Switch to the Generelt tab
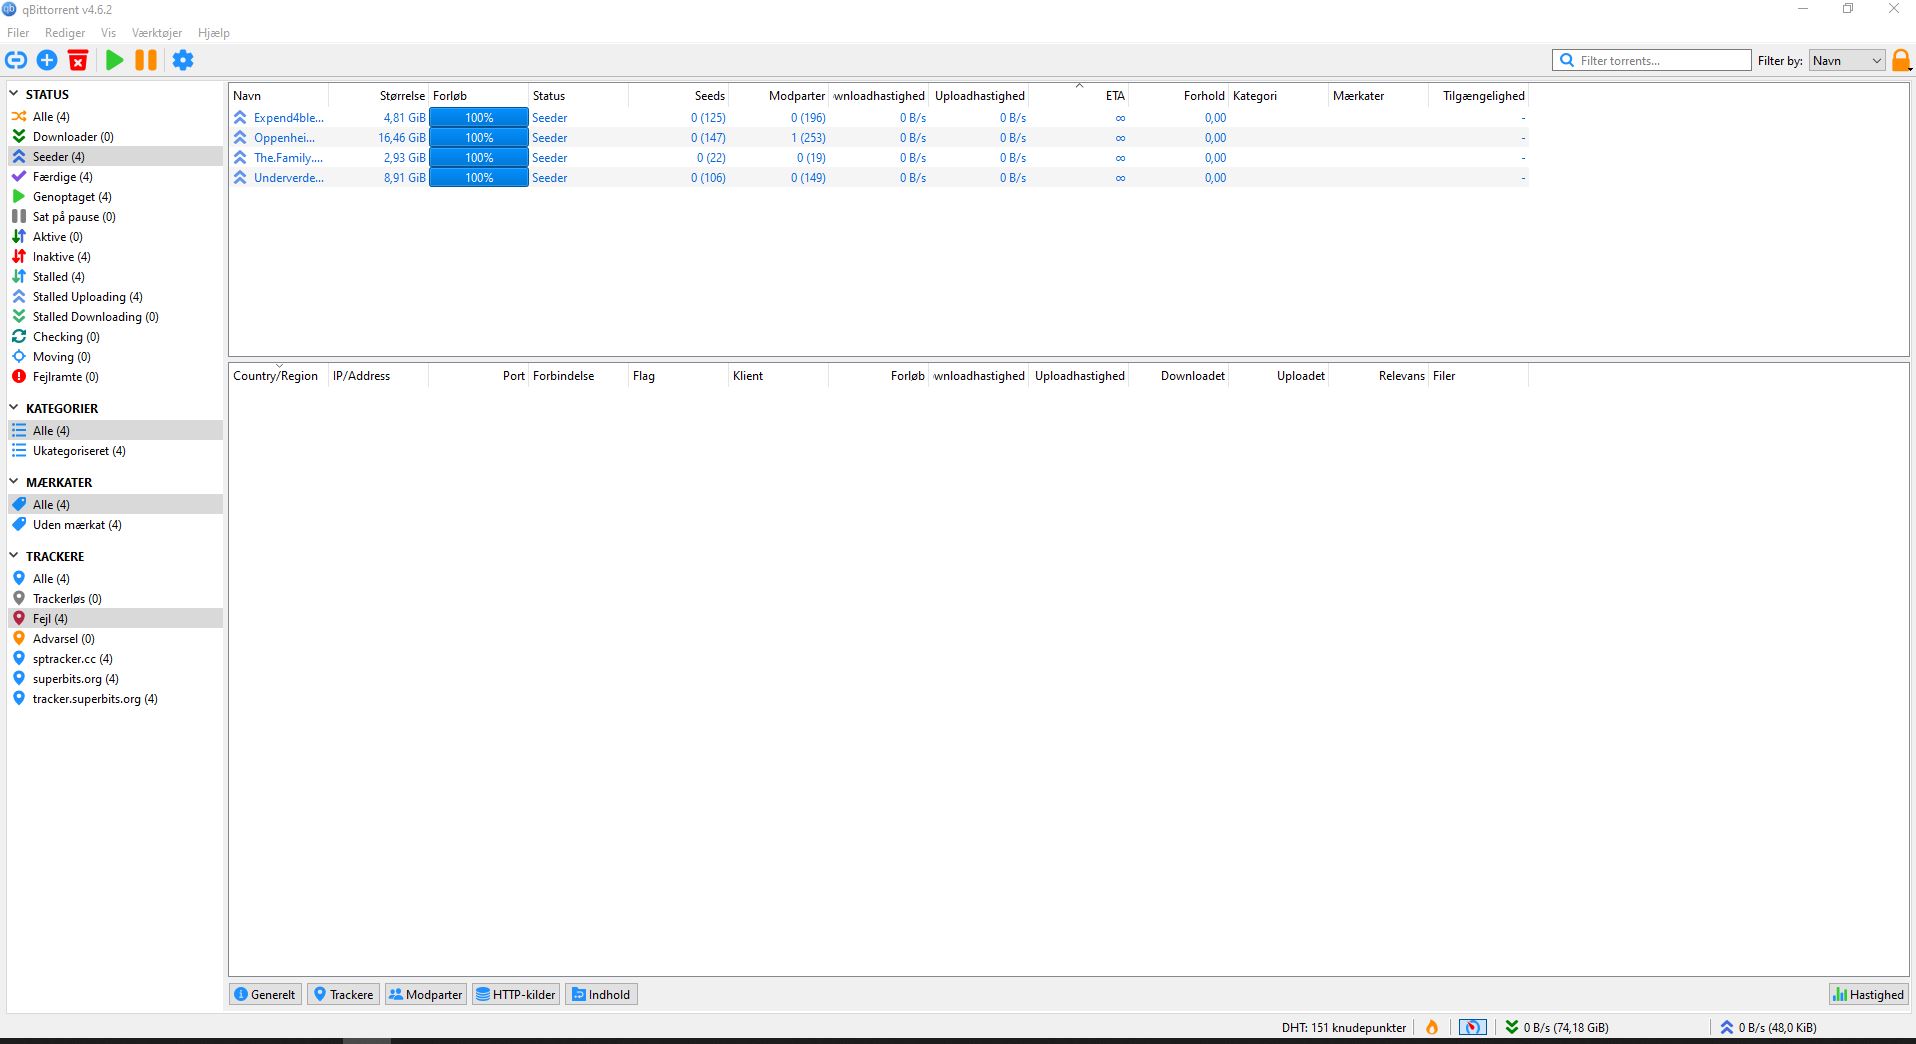The width and height of the screenshot is (1916, 1044). pyautogui.click(x=265, y=995)
